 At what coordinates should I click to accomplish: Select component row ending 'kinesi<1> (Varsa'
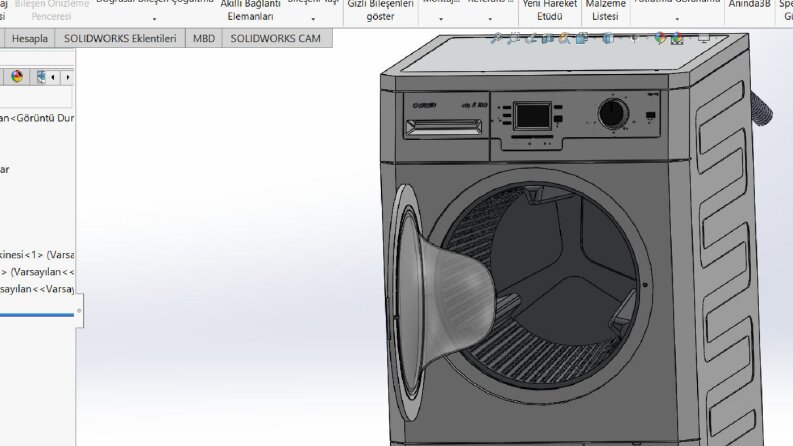pos(37,254)
